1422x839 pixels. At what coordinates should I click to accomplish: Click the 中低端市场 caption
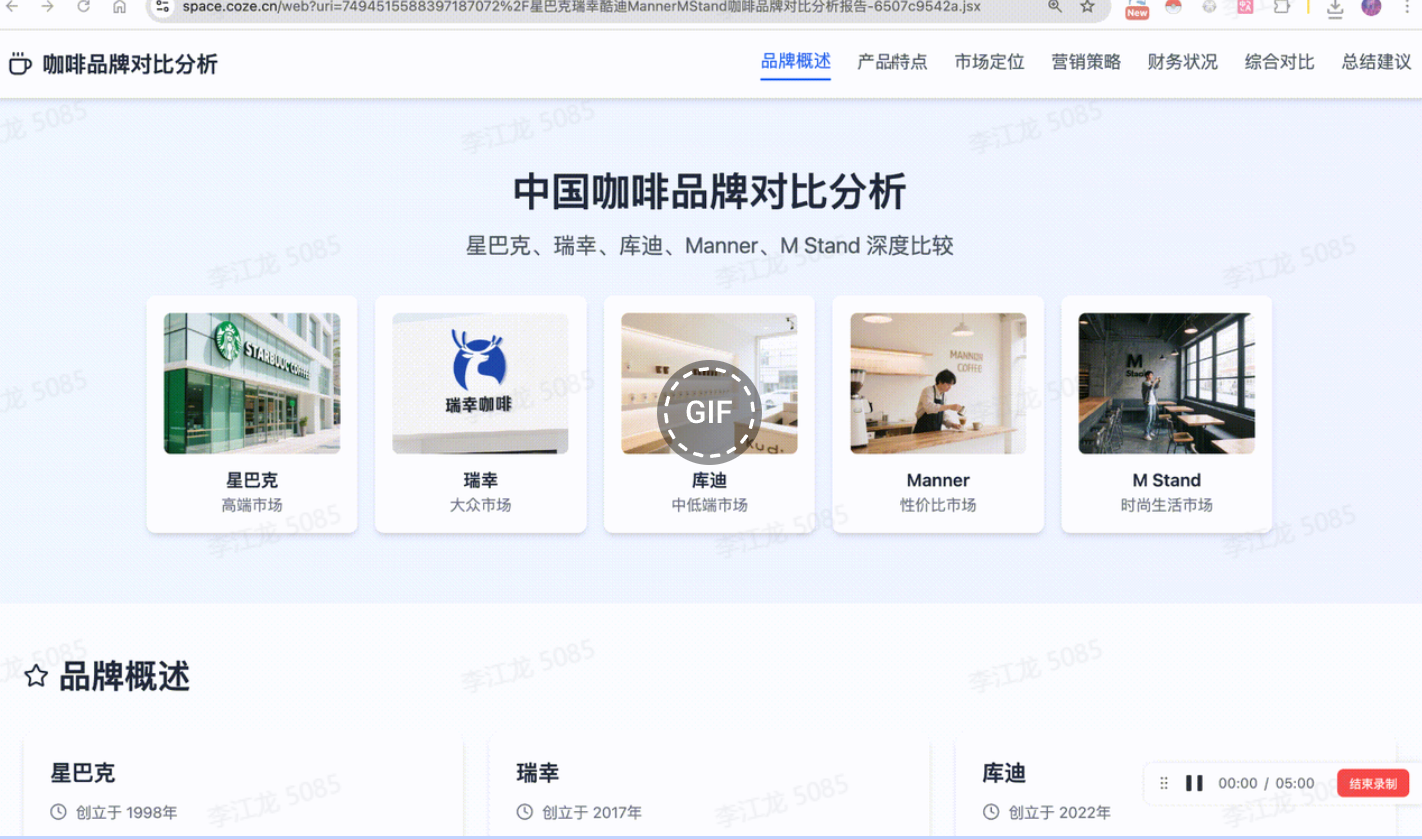(x=709, y=505)
